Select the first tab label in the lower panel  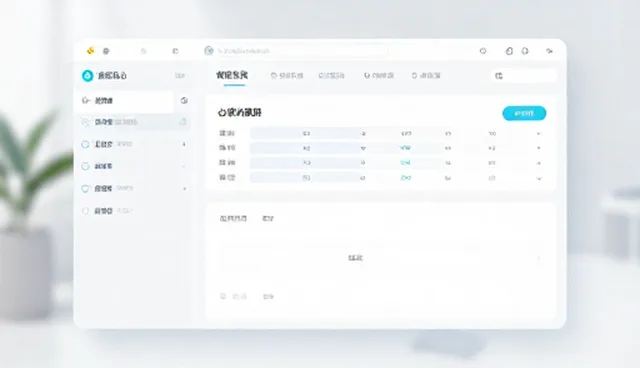tap(233, 218)
